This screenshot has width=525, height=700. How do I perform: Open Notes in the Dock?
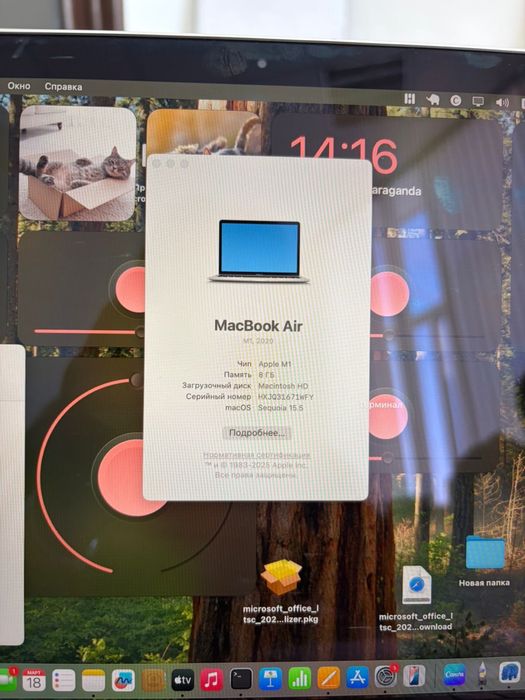click(x=93, y=680)
